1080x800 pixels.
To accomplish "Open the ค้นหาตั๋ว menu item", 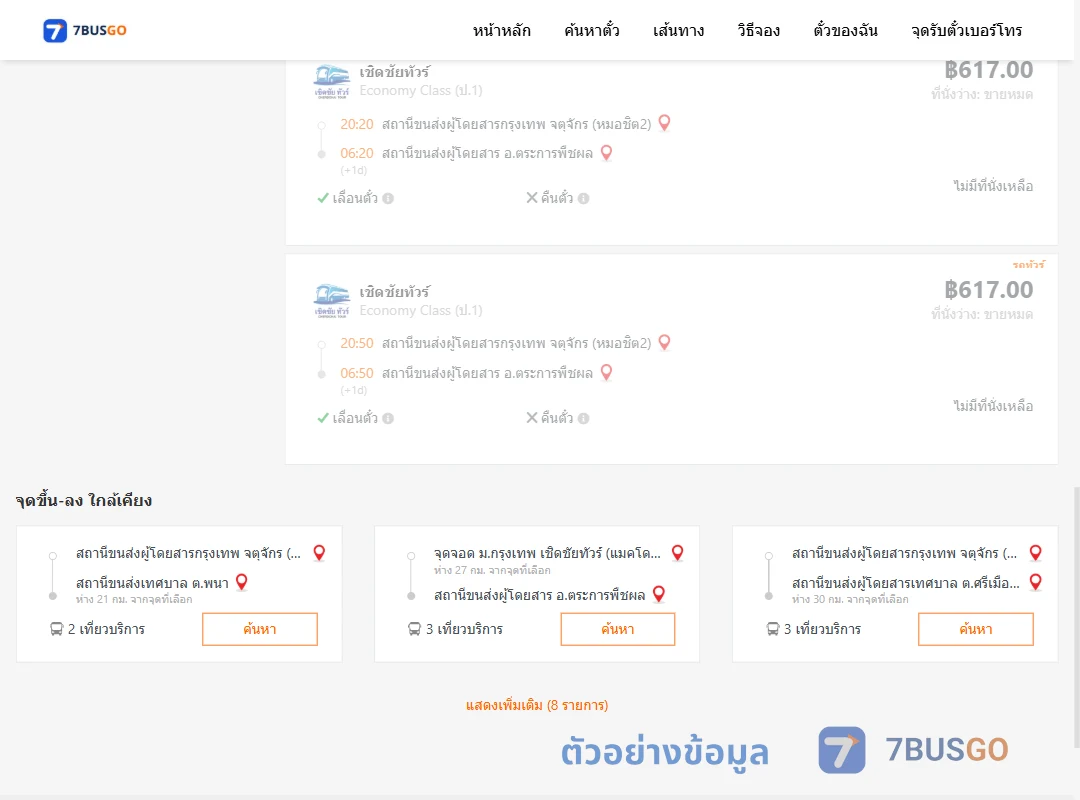I will (x=592, y=30).
